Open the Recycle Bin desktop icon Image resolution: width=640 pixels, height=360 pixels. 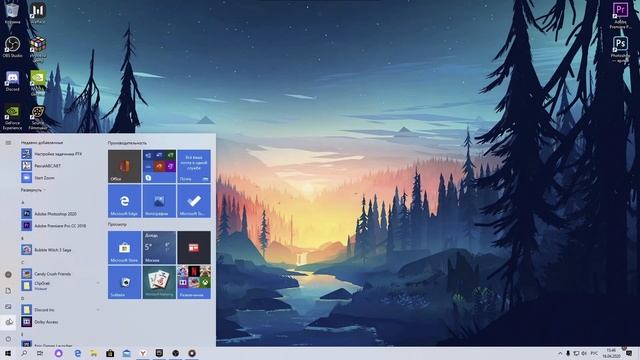(12, 13)
